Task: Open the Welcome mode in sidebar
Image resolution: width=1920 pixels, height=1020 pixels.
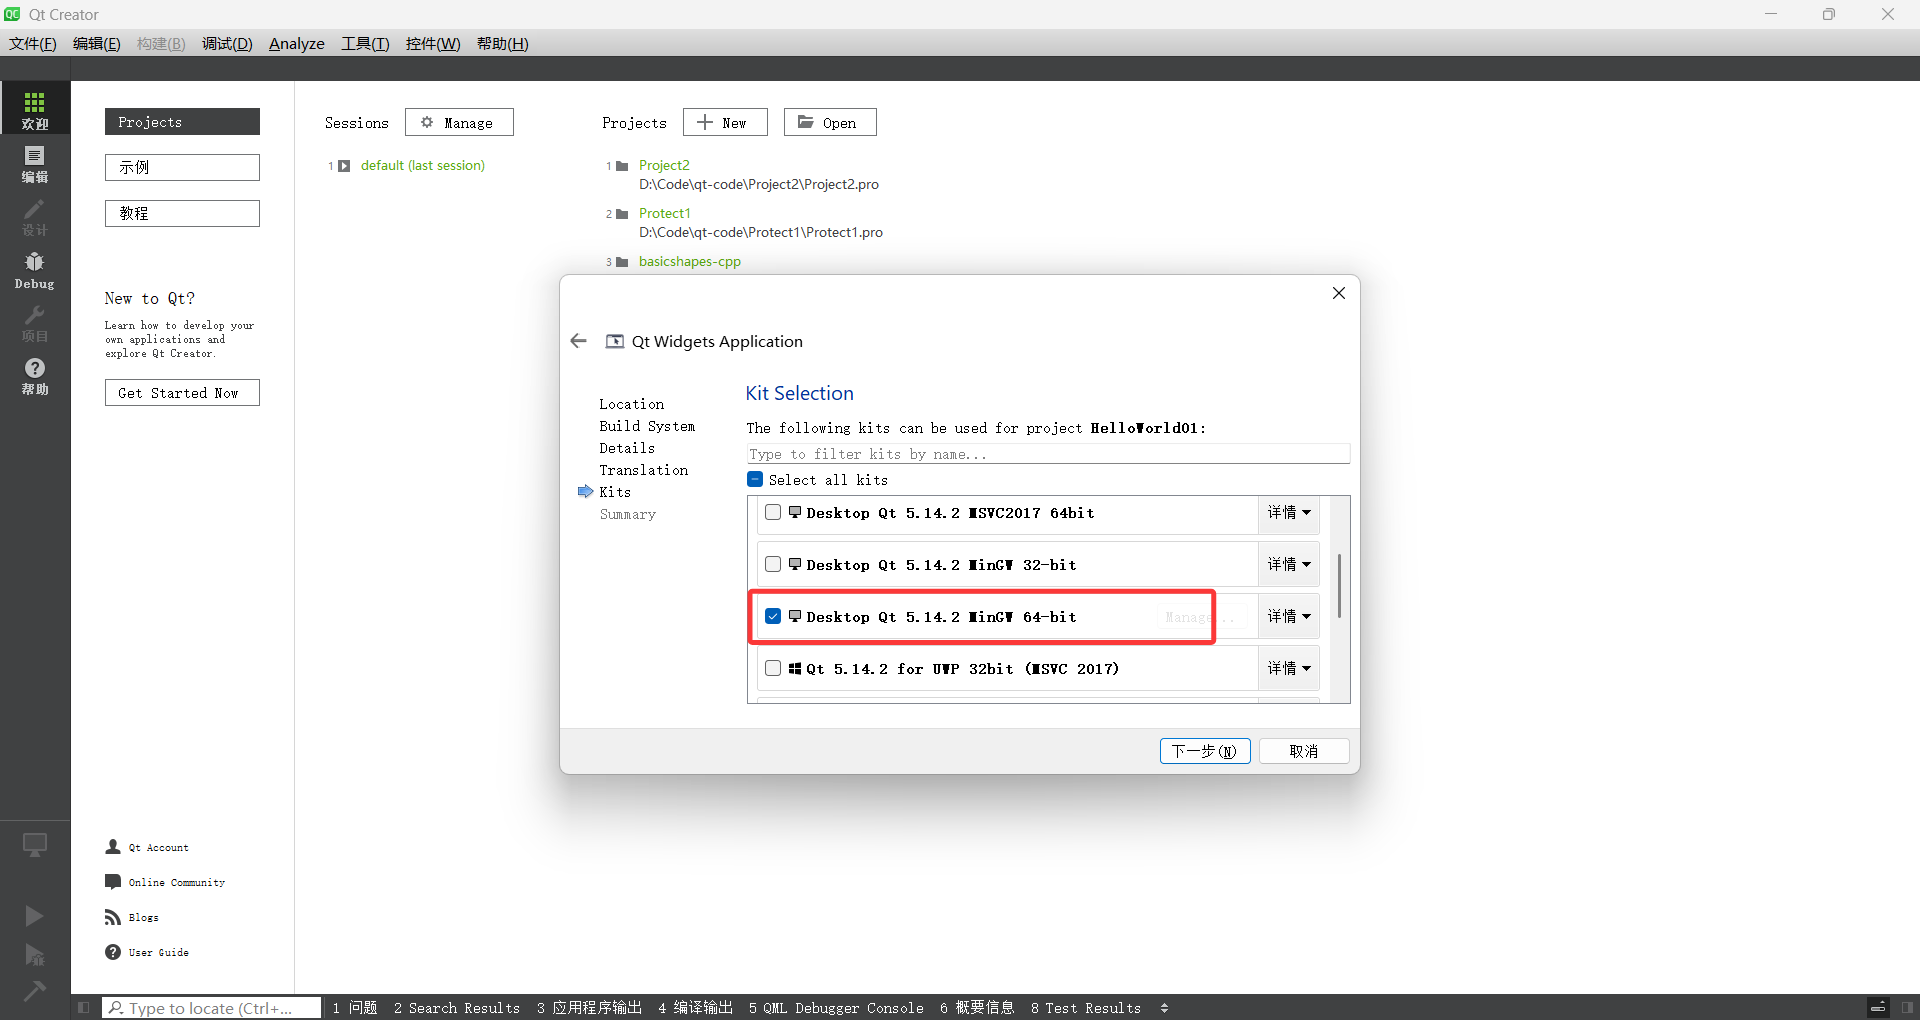Action: (35, 108)
